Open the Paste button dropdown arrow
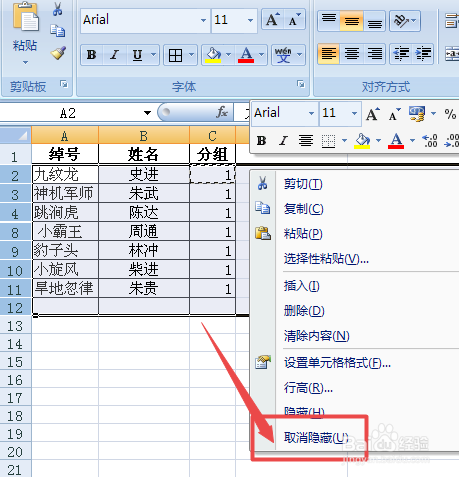The height and width of the screenshot is (477, 459). click(x=25, y=62)
